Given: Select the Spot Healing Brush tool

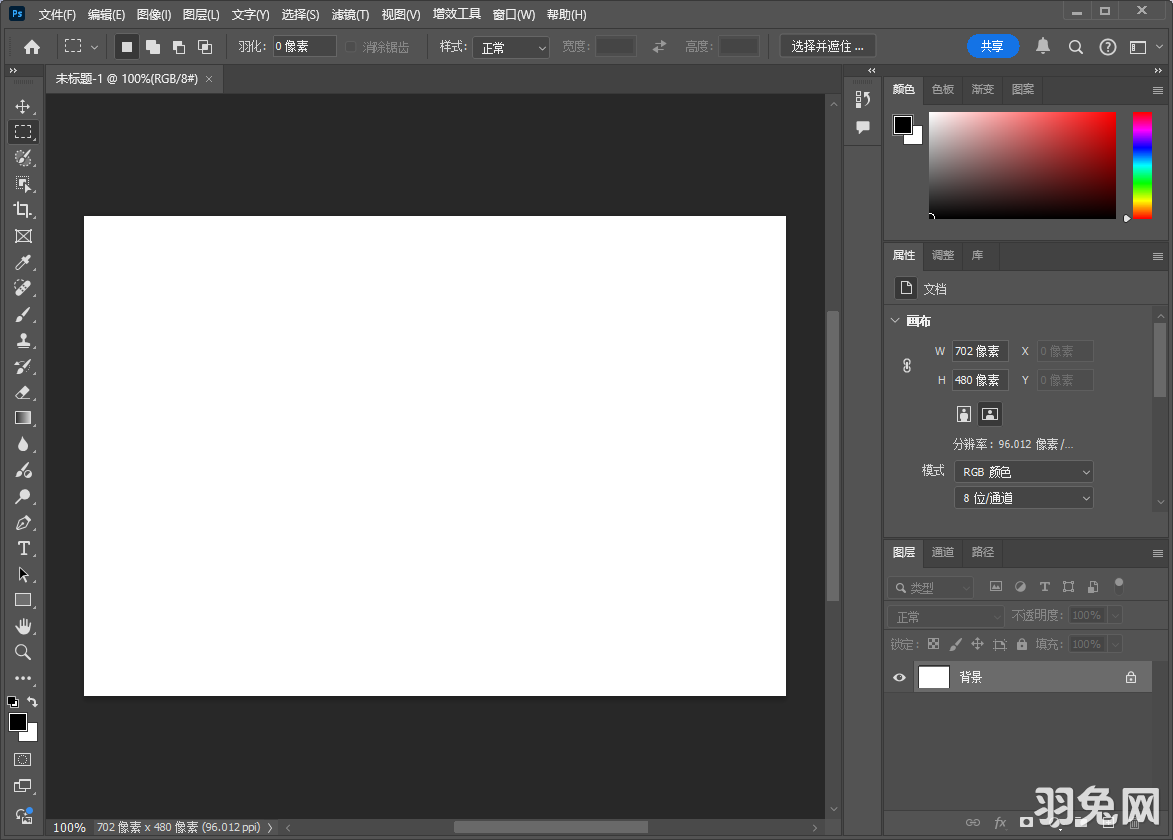Looking at the screenshot, I should point(23,288).
